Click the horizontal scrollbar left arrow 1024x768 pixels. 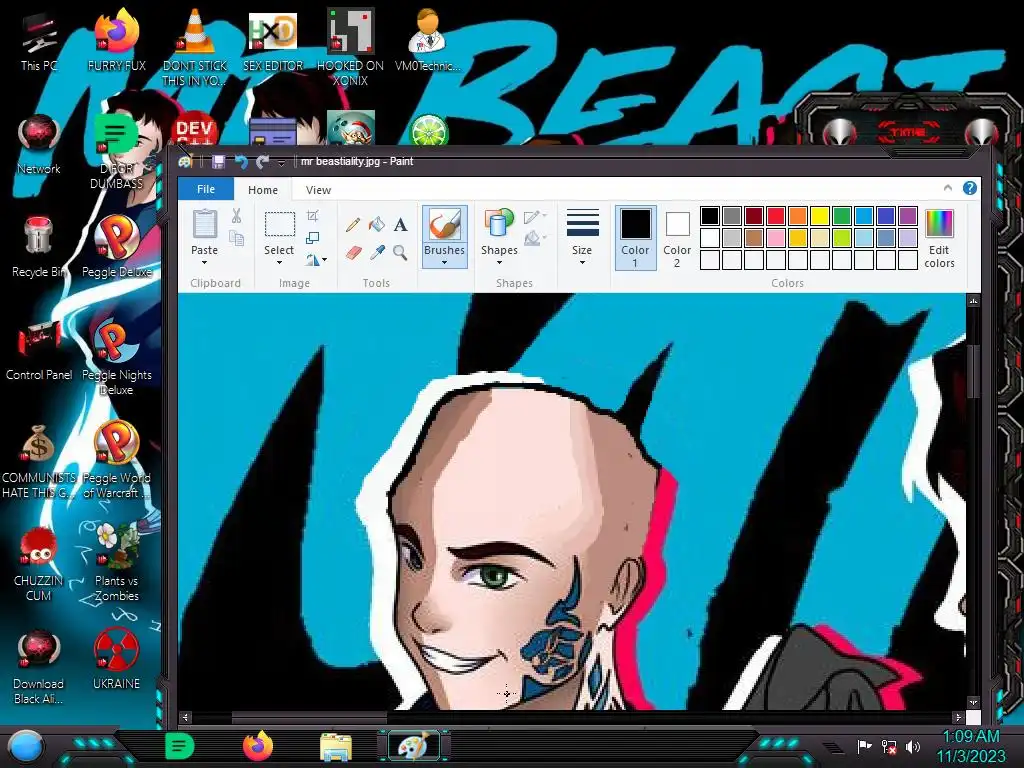tap(185, 717)
